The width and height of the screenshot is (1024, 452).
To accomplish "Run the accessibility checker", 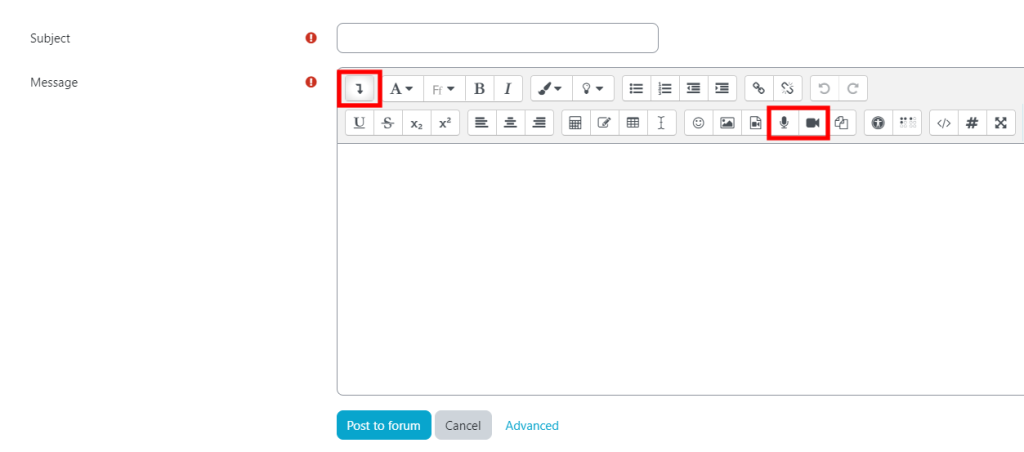I will [878, 123].
